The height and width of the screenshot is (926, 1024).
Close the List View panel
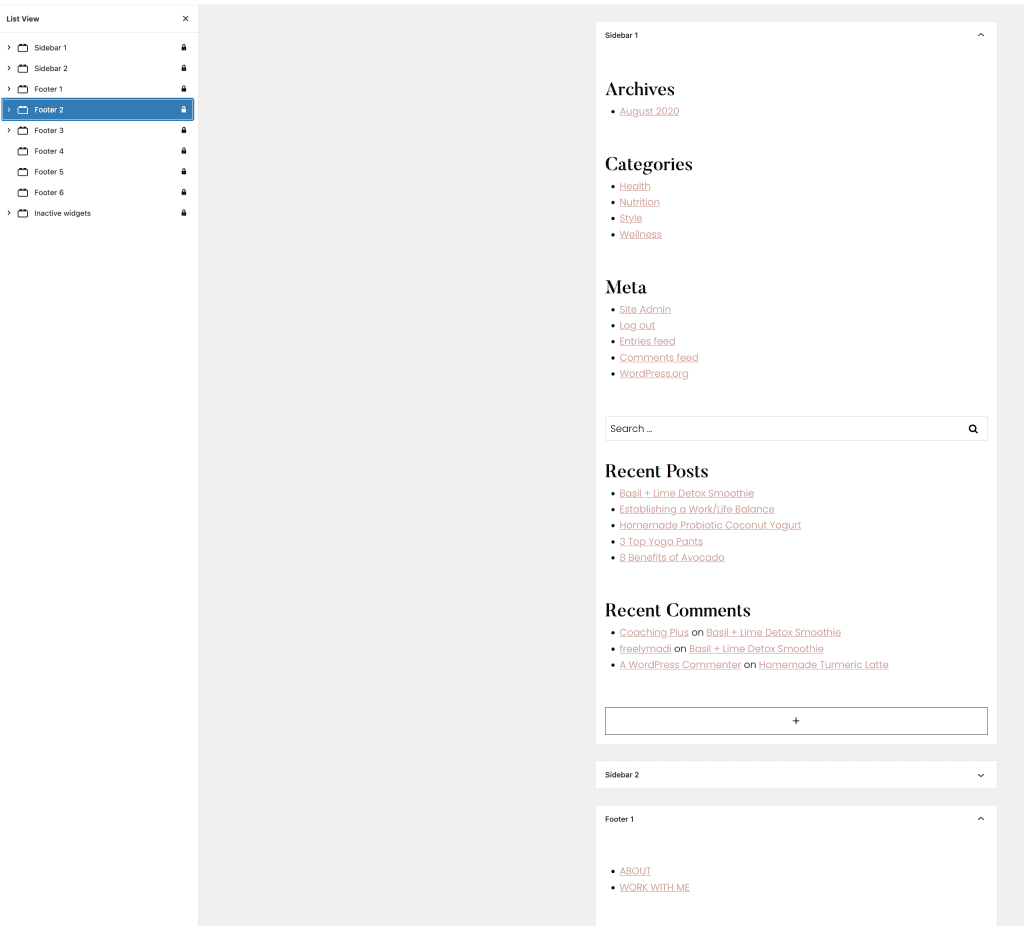[x=185, y=19]
